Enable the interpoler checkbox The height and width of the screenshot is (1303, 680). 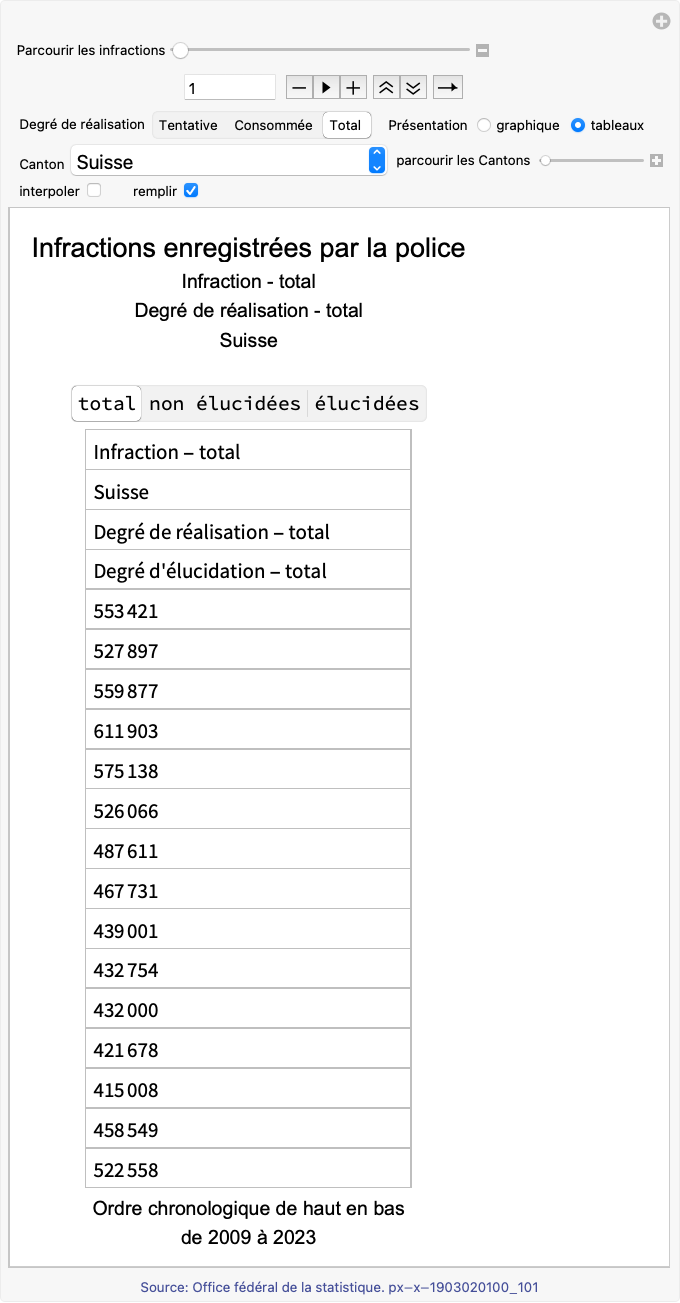coord(94,190)
